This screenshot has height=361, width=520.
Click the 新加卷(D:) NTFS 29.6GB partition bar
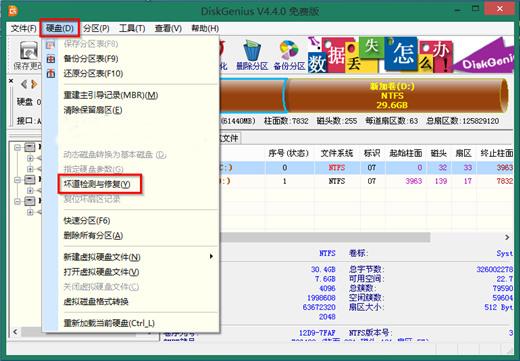(397, 96)
